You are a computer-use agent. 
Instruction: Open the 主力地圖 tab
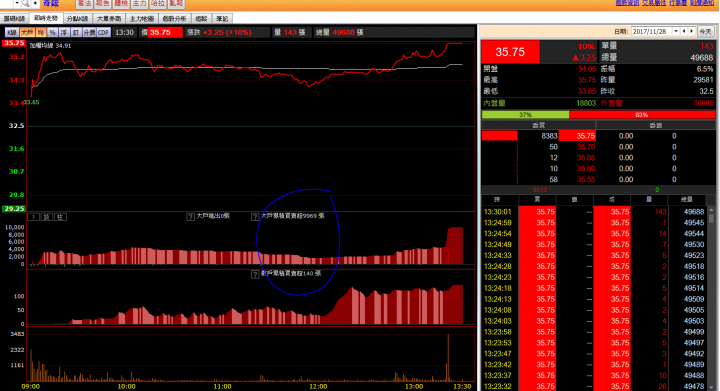[142, 19]
